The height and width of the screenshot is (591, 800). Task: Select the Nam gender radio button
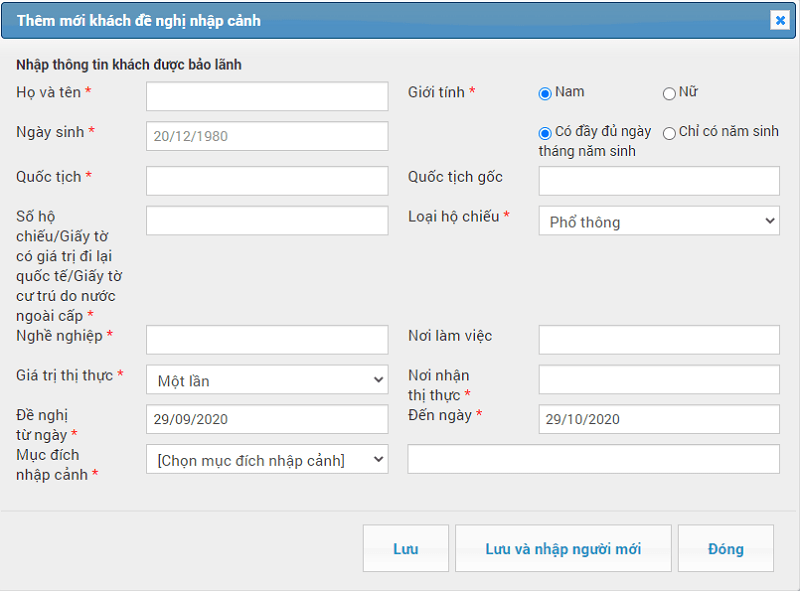(545, 94)
